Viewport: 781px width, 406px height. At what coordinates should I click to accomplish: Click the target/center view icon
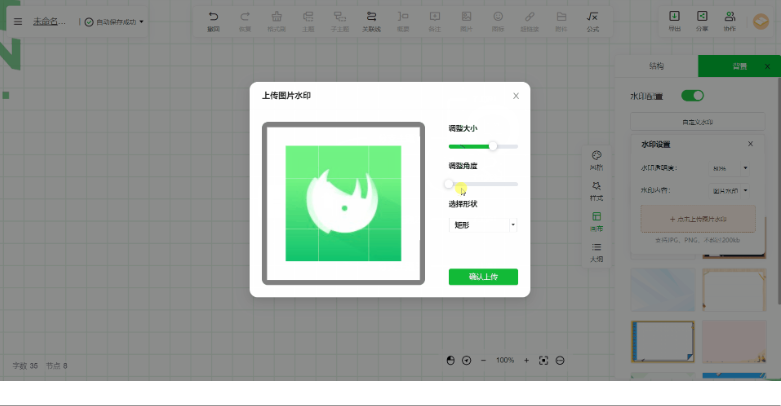[467, 361]
